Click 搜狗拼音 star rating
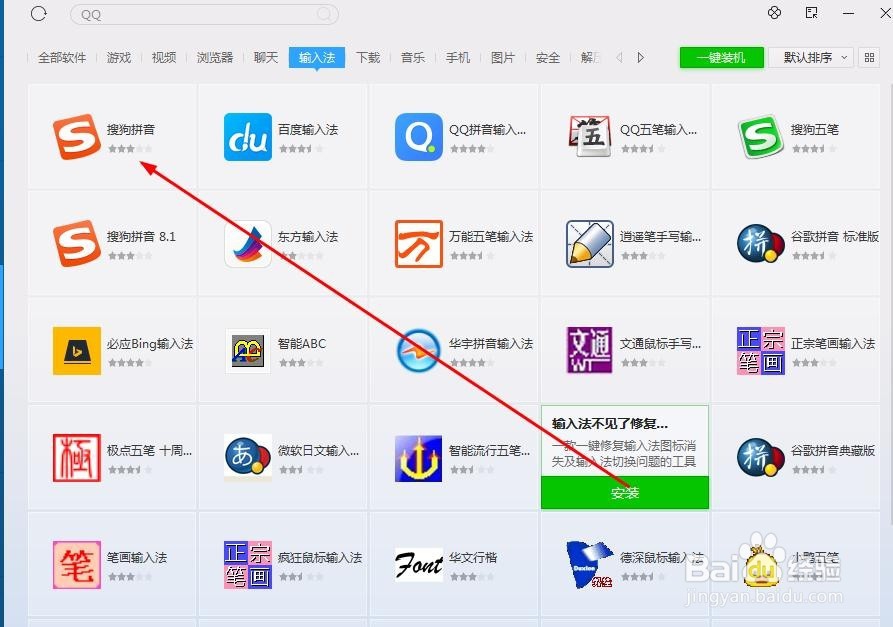Viewport: 893px width, 627px height. click(130, 149)
